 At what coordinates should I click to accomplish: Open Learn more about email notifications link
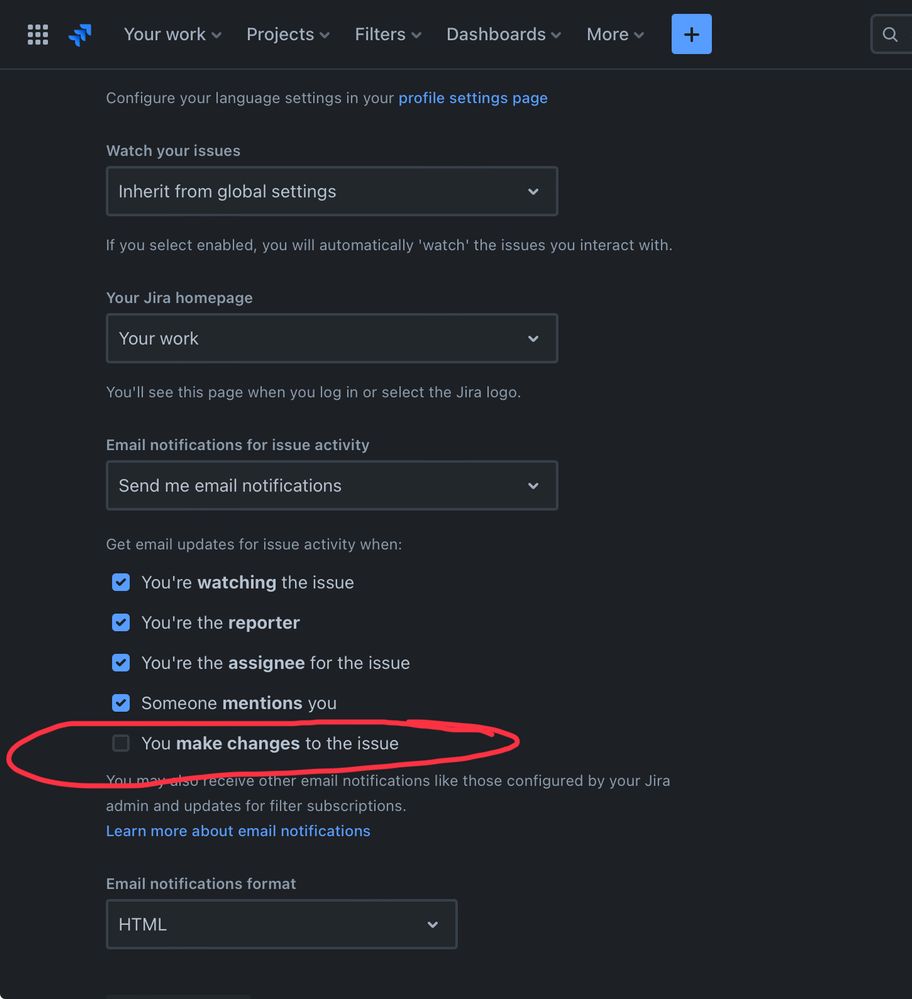(238, 831)
